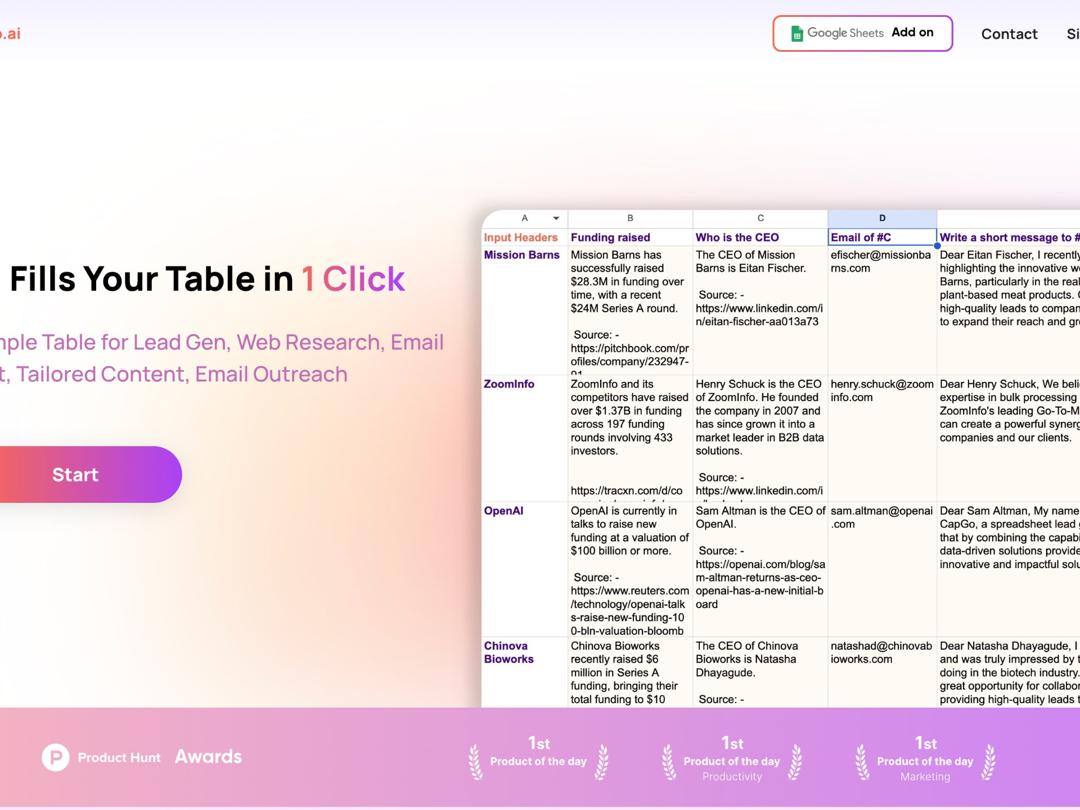The image size is (1080, 810).
Task: Select the OpenAI company cell
Action: point(504,511)
